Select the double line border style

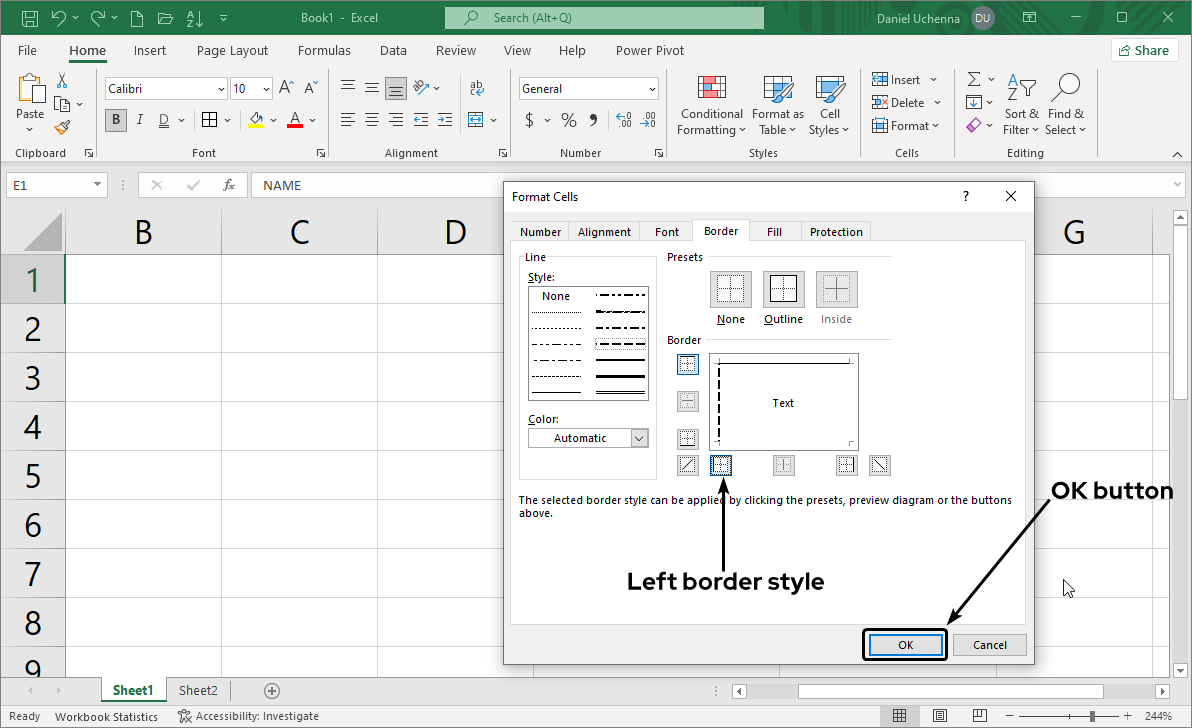620,391
